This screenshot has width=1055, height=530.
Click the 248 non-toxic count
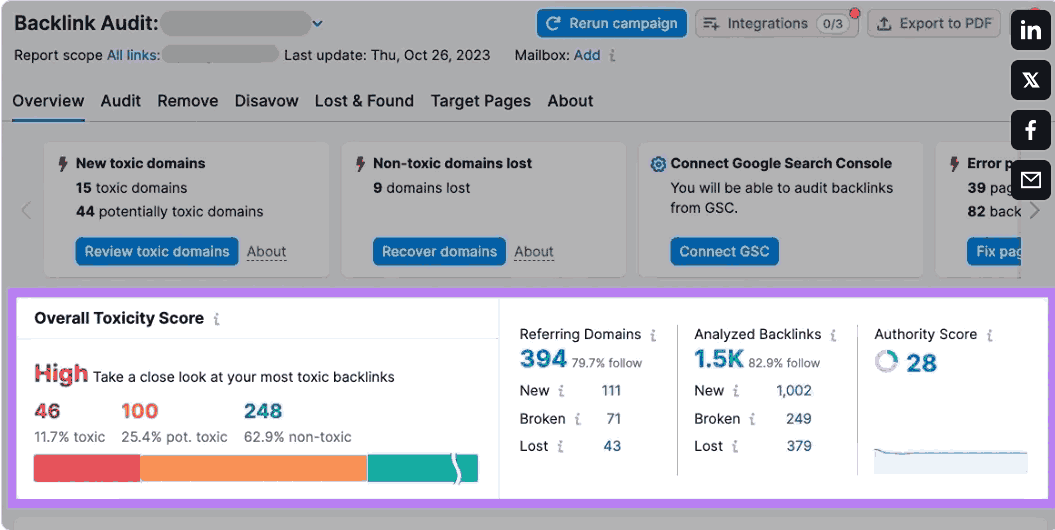coord(263,411)
